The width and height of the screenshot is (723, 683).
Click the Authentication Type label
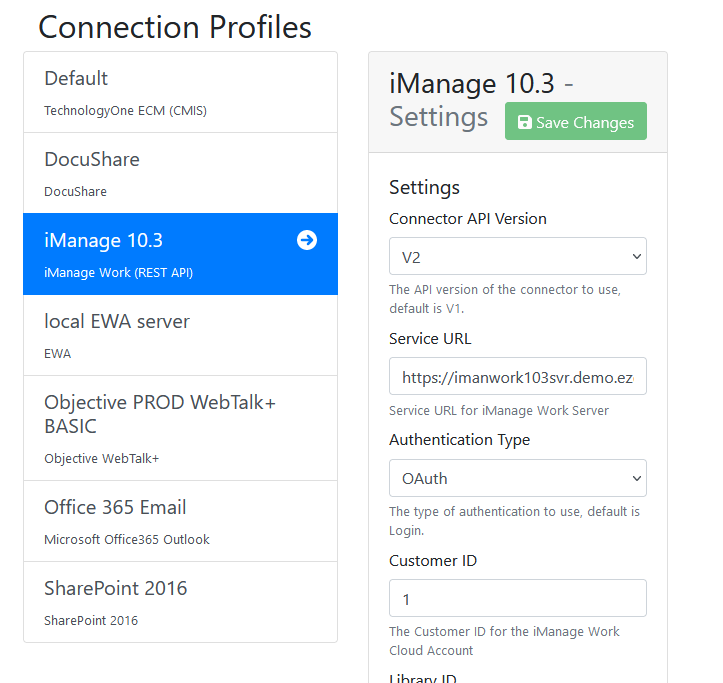(459, 440)
